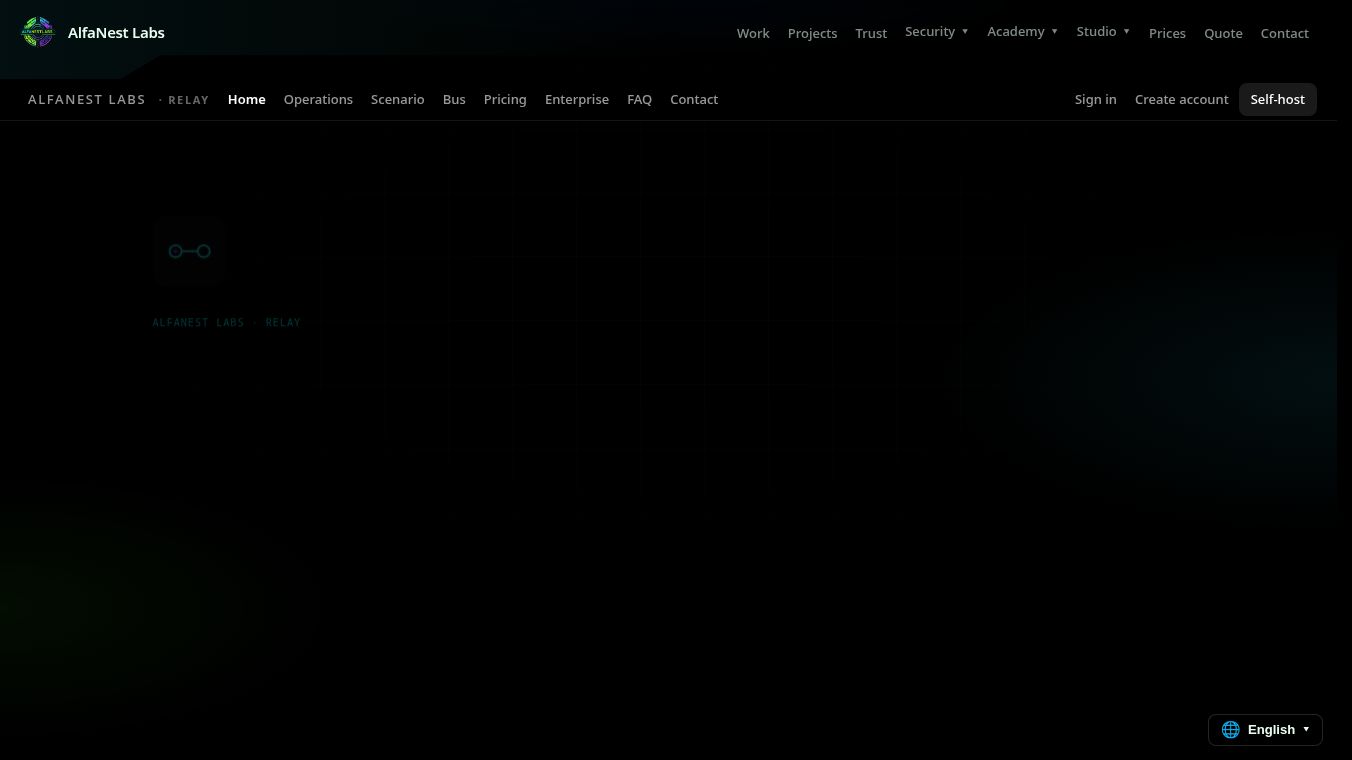Open the English language selector
1352x760 pixels.
tap(1265, 730)
